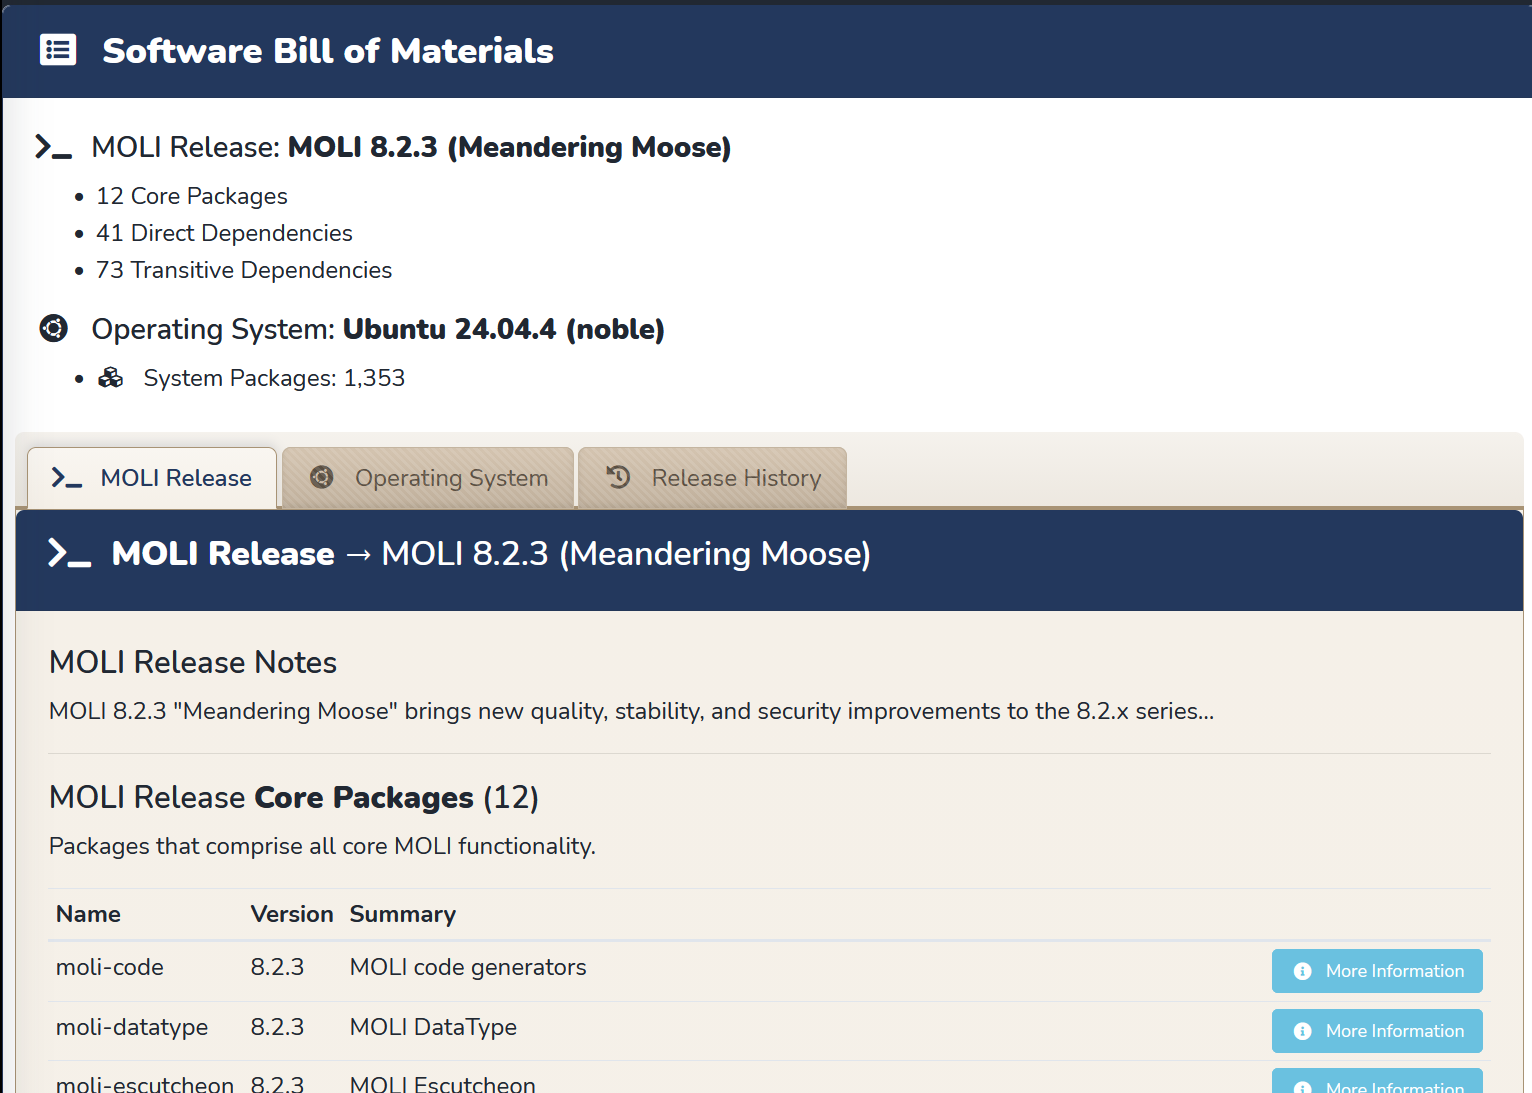Click the '41 Direct Dependencies' list item

pyautogui.click(x=224, y=233)
